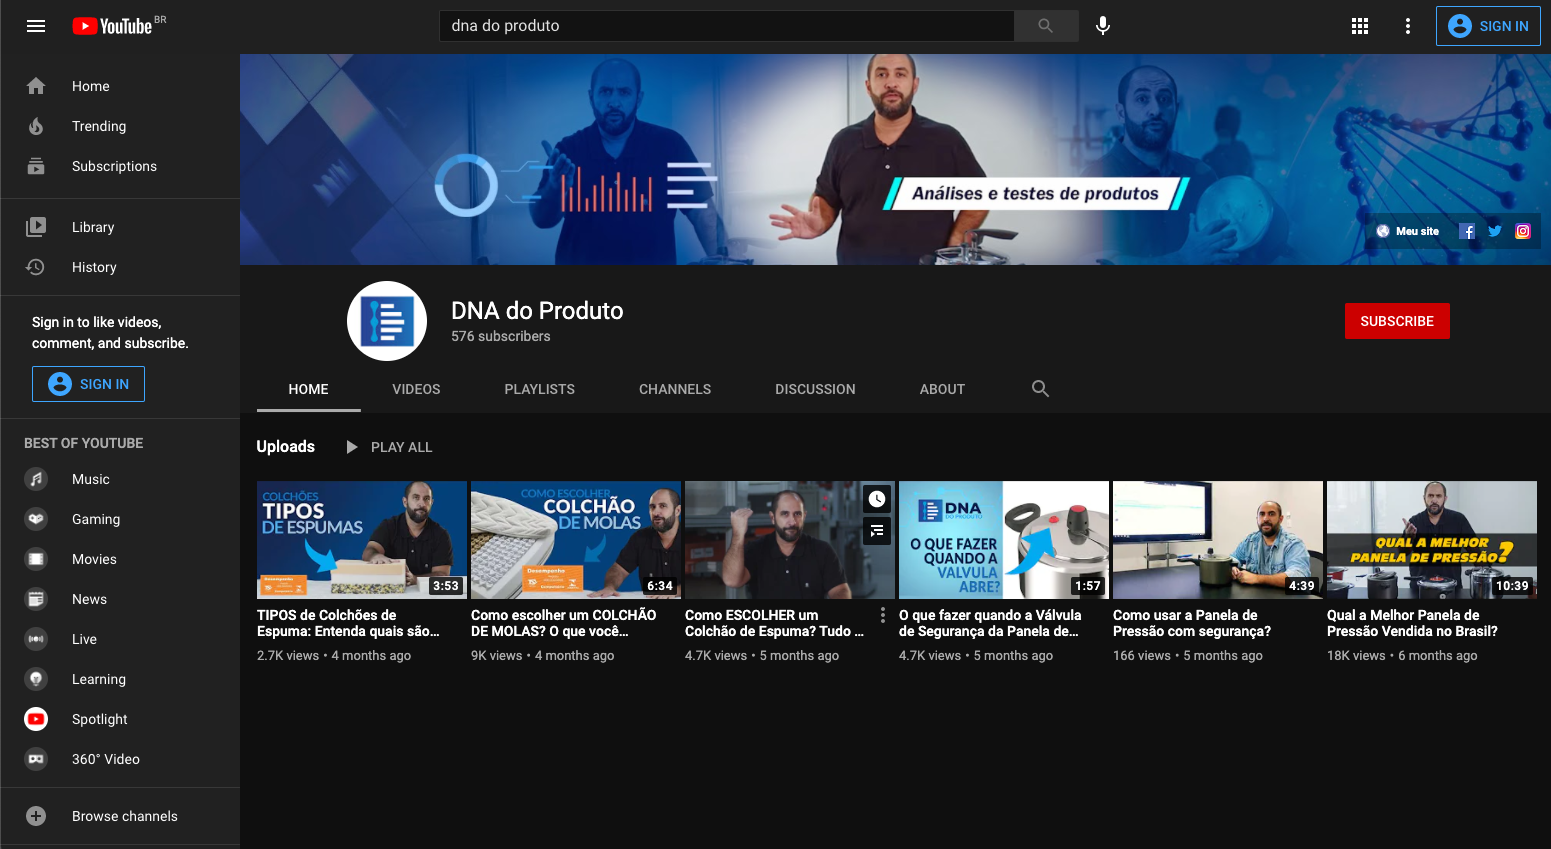This screenshot has width=1551, height=849.
Task: Select the HOME channel tab
Action: click(x=308, y=389)
